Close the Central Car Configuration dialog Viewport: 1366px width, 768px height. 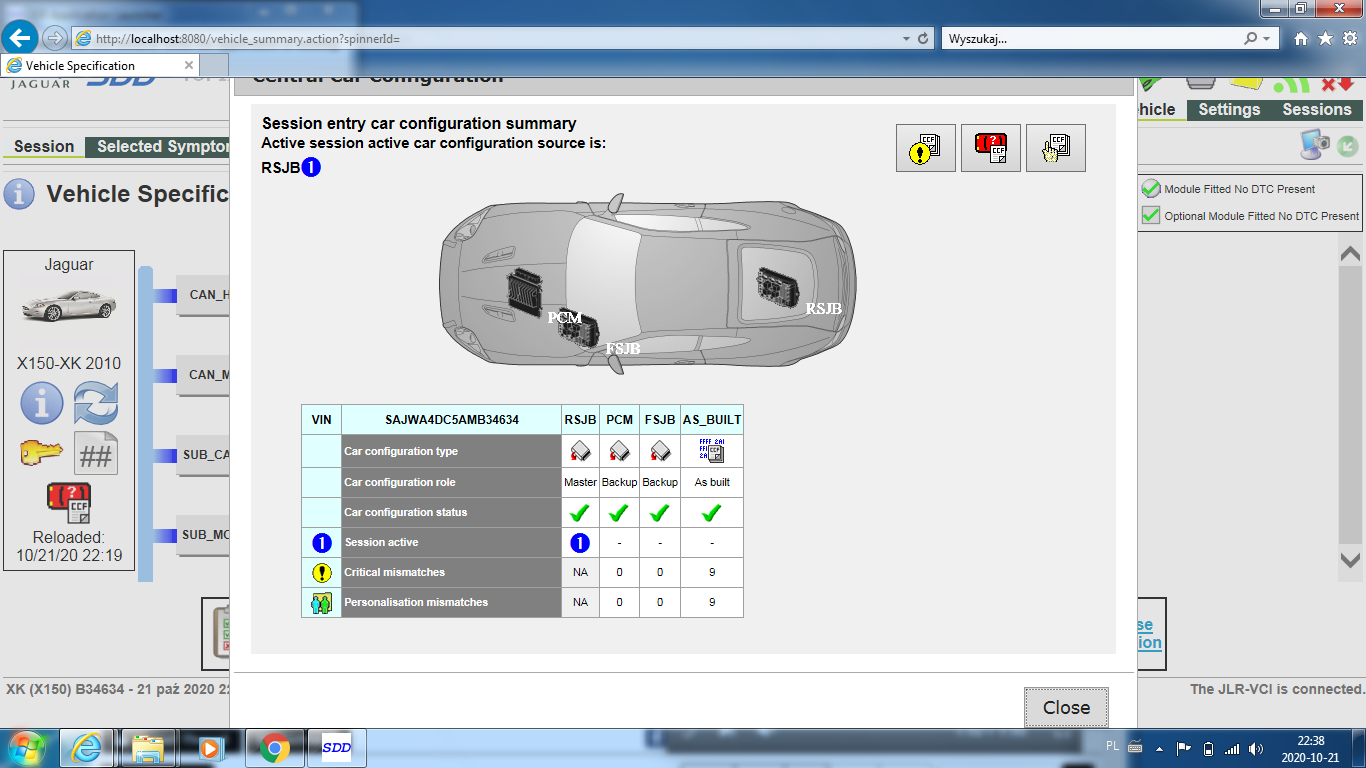1066,707
